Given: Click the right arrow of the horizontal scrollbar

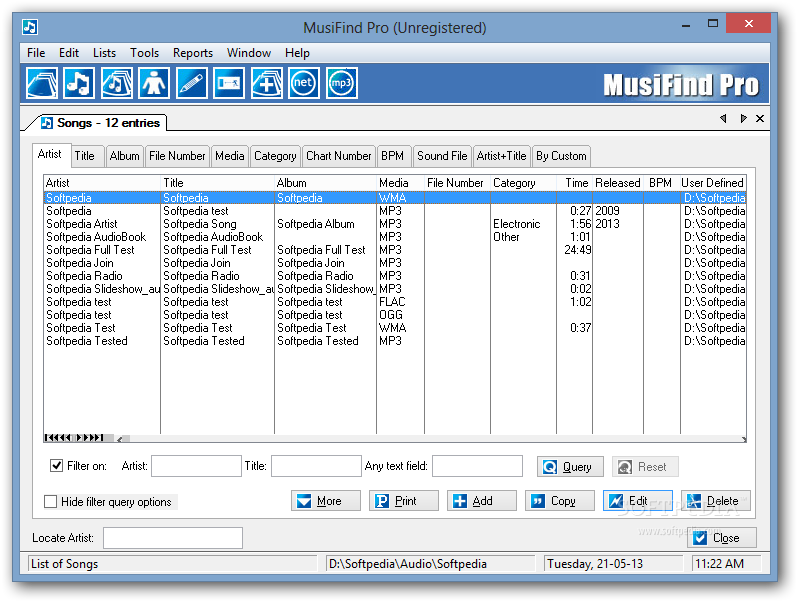Looking at the screenshot, I should click(744, 439).
